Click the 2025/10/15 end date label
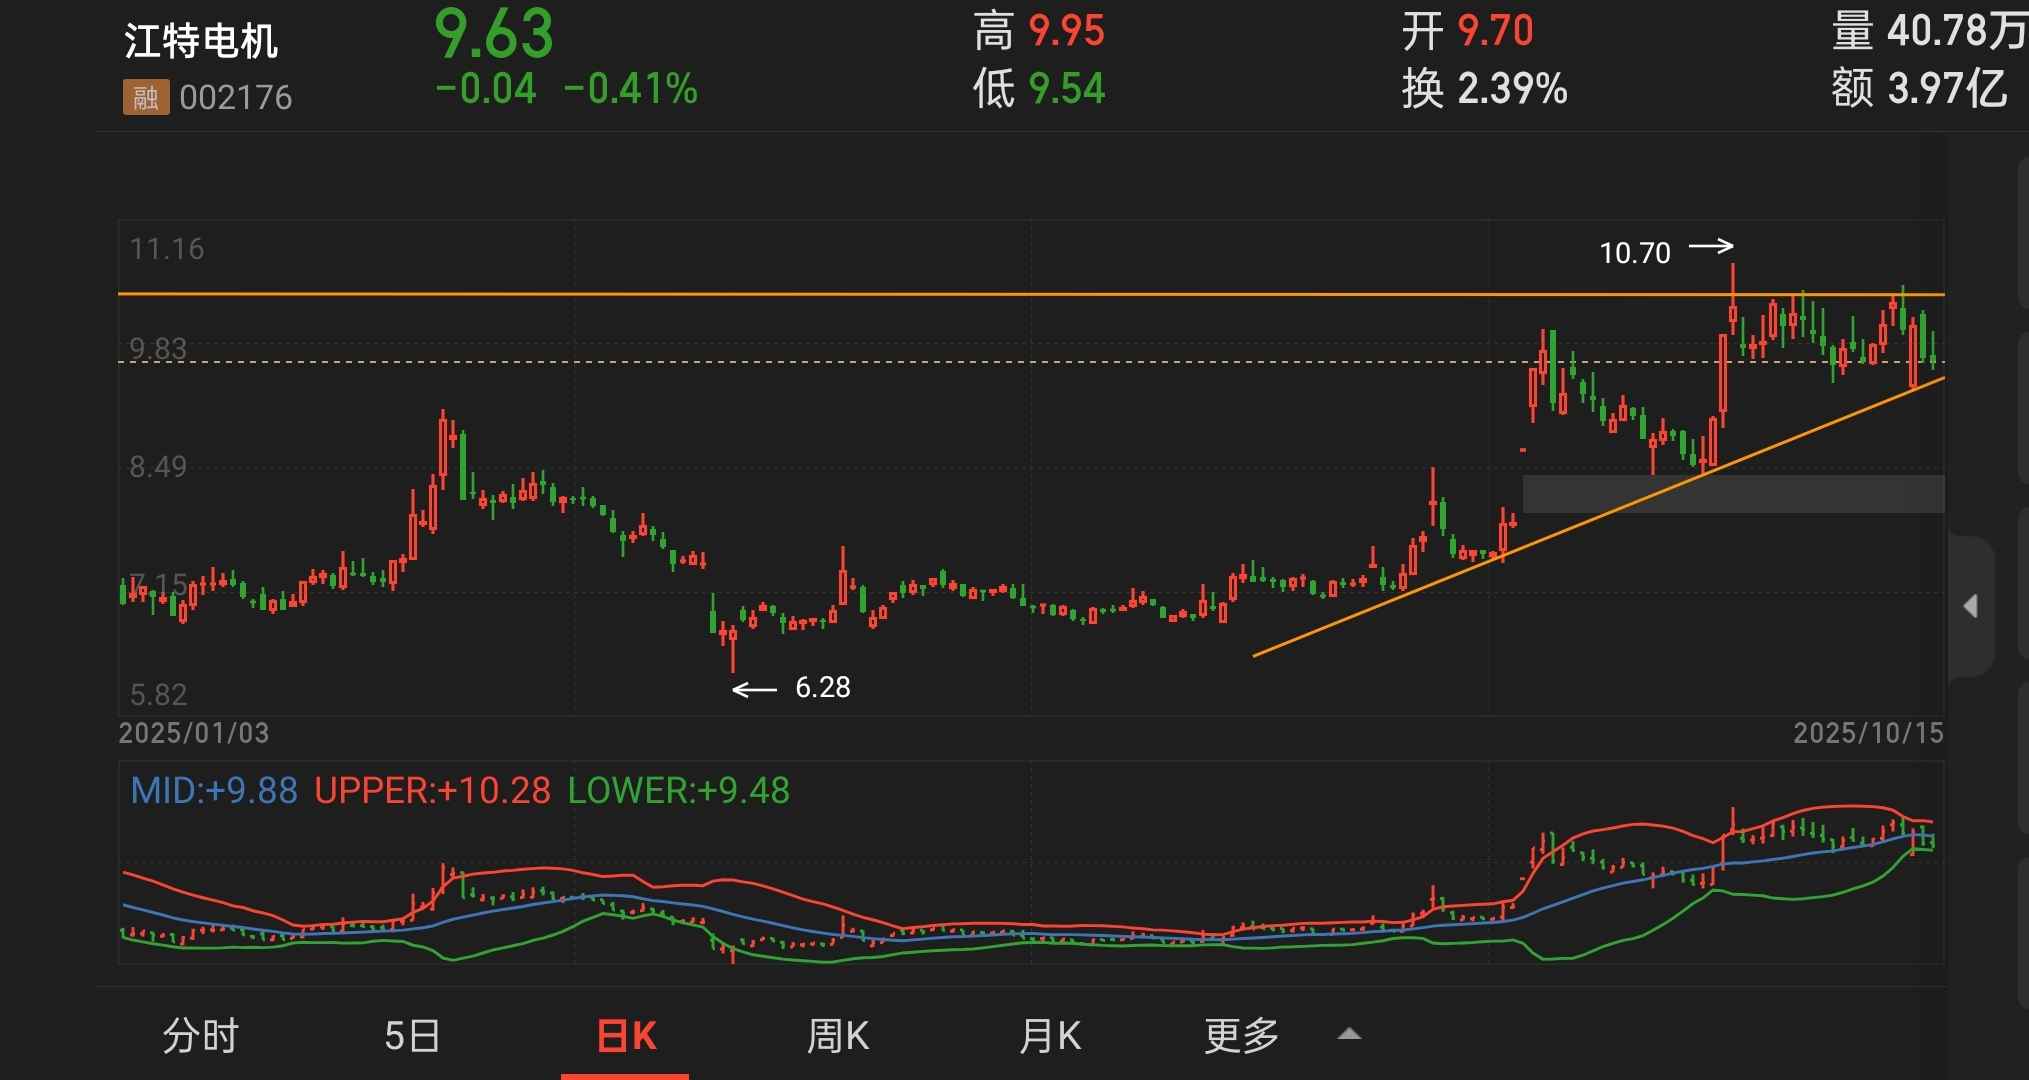This screenshot has width=2029, height=1080. [1867, 733]
